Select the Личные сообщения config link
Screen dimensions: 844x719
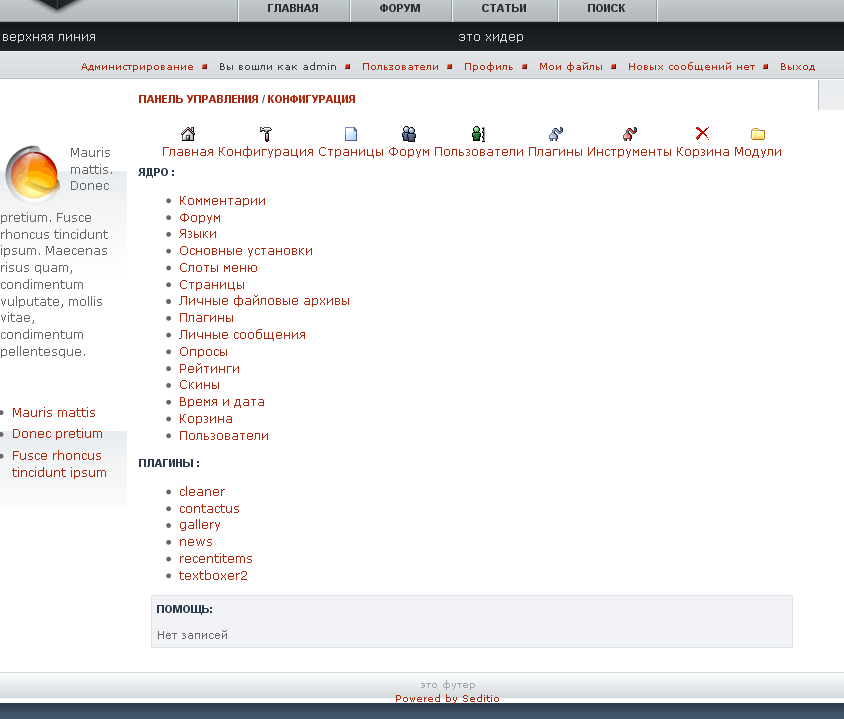click(242, 335)
